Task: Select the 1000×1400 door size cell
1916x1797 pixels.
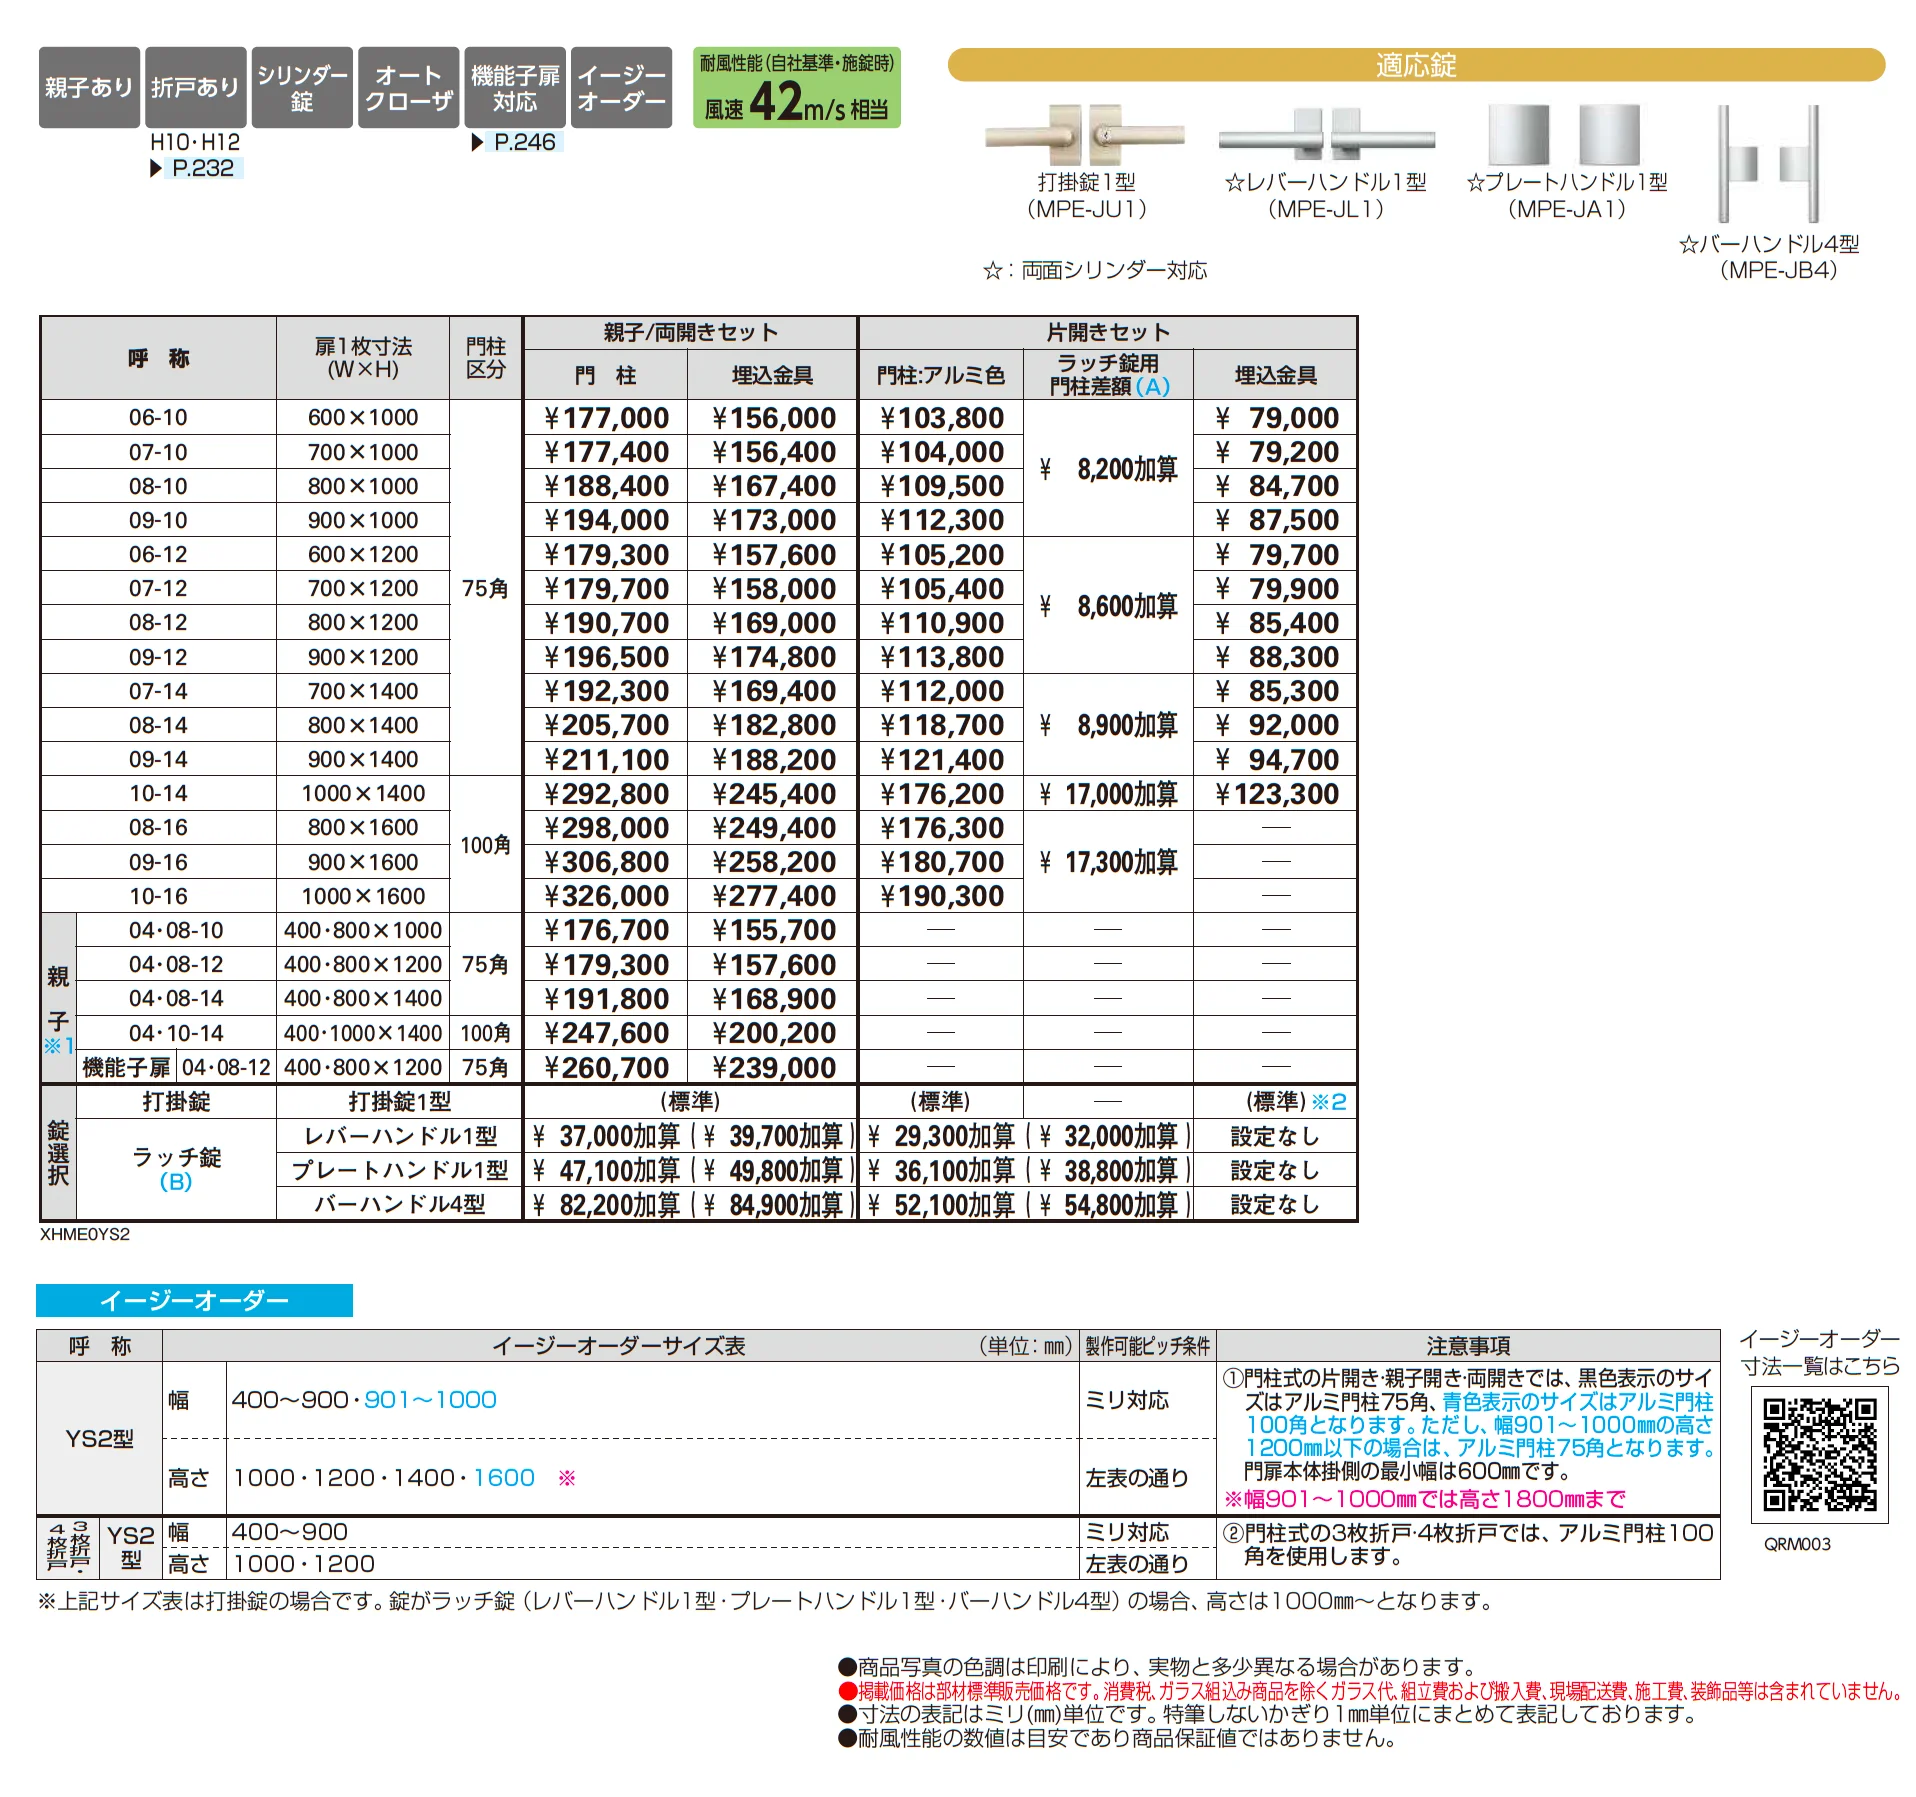Action: tap(363, 793)
